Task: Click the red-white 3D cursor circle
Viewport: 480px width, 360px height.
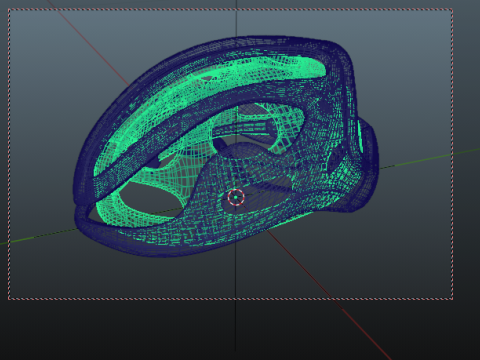Action: pyautogui.click(x=236, y=197)
